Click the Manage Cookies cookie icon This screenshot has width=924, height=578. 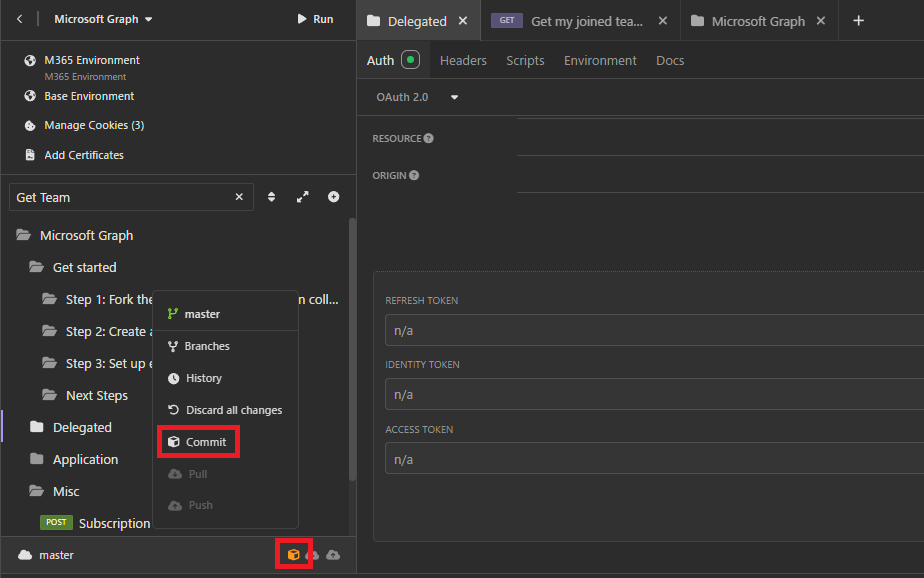click(x=29, y=124)
